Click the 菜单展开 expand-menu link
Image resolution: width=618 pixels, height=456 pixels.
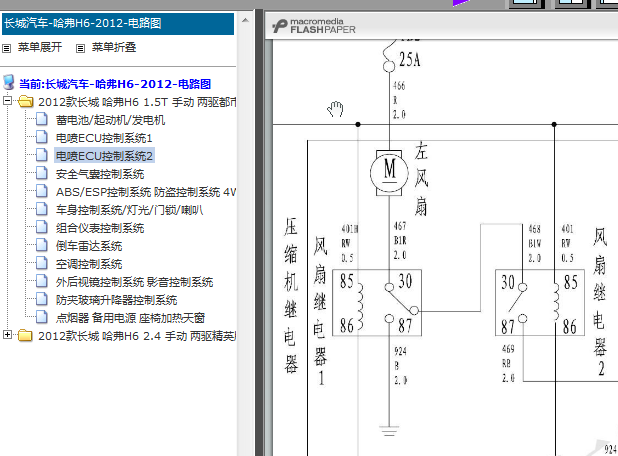pyautogui.click(x=40, y=47)
